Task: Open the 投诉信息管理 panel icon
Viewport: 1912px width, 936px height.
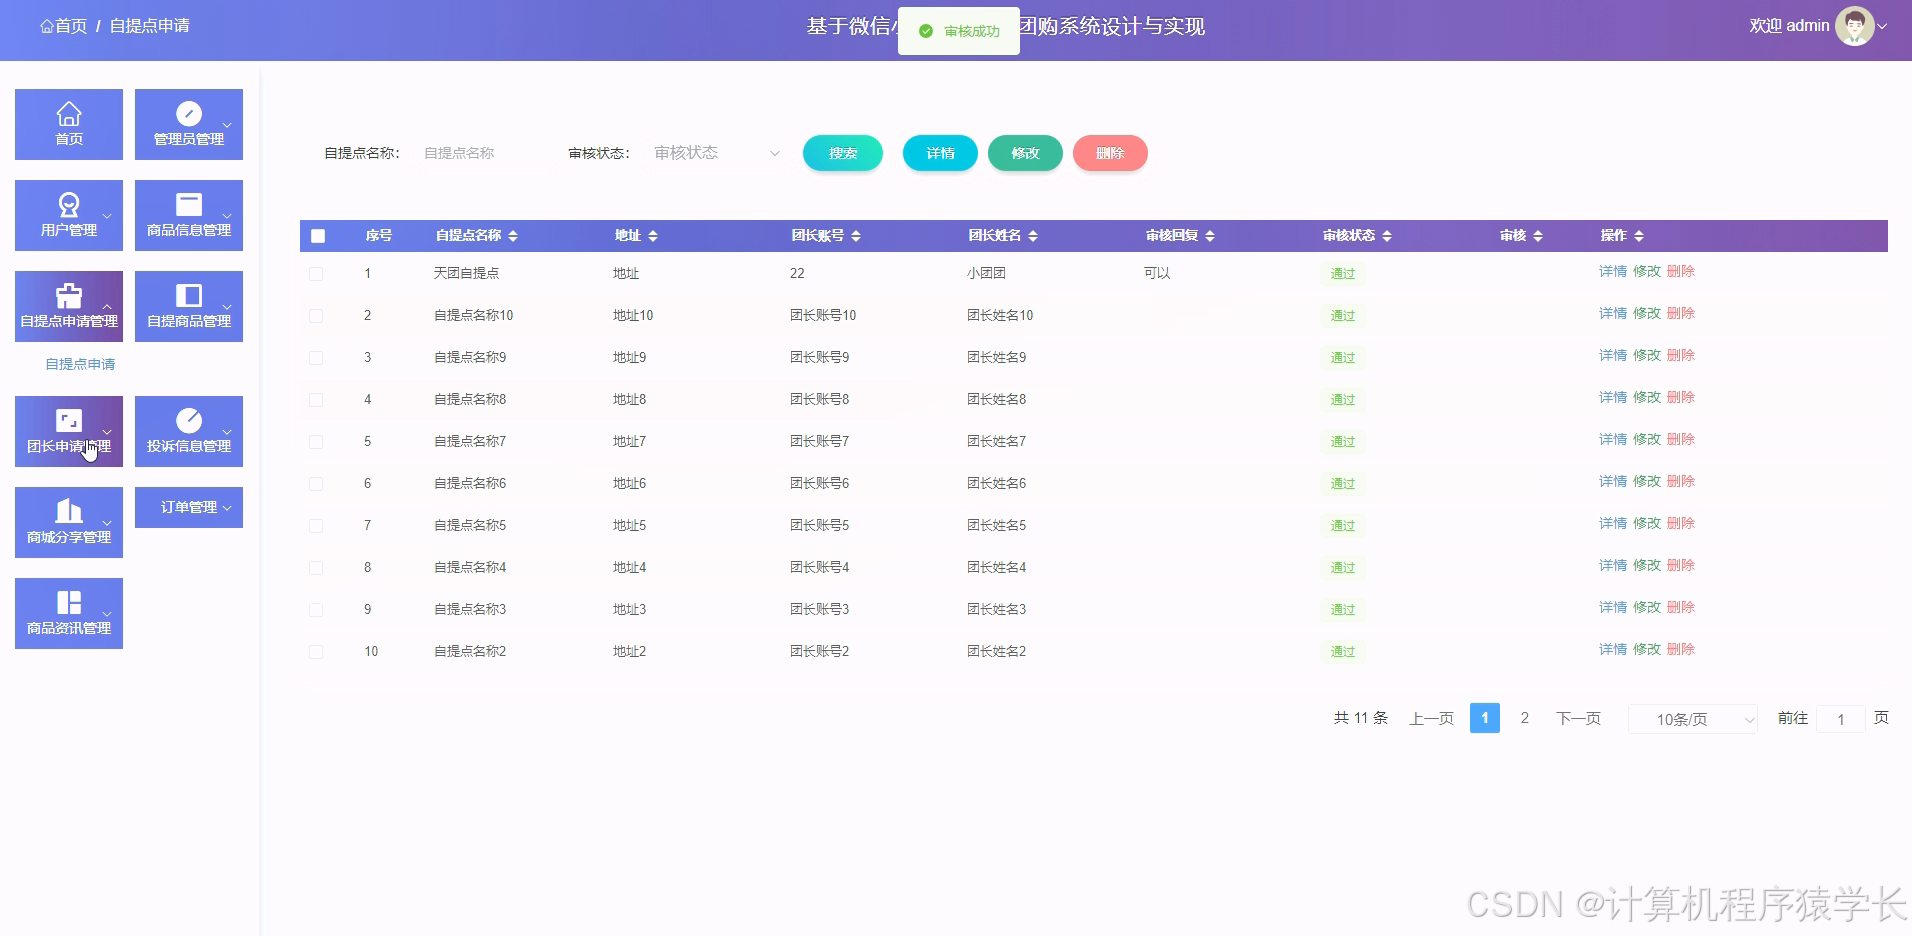Action: [x=188, y=431]
